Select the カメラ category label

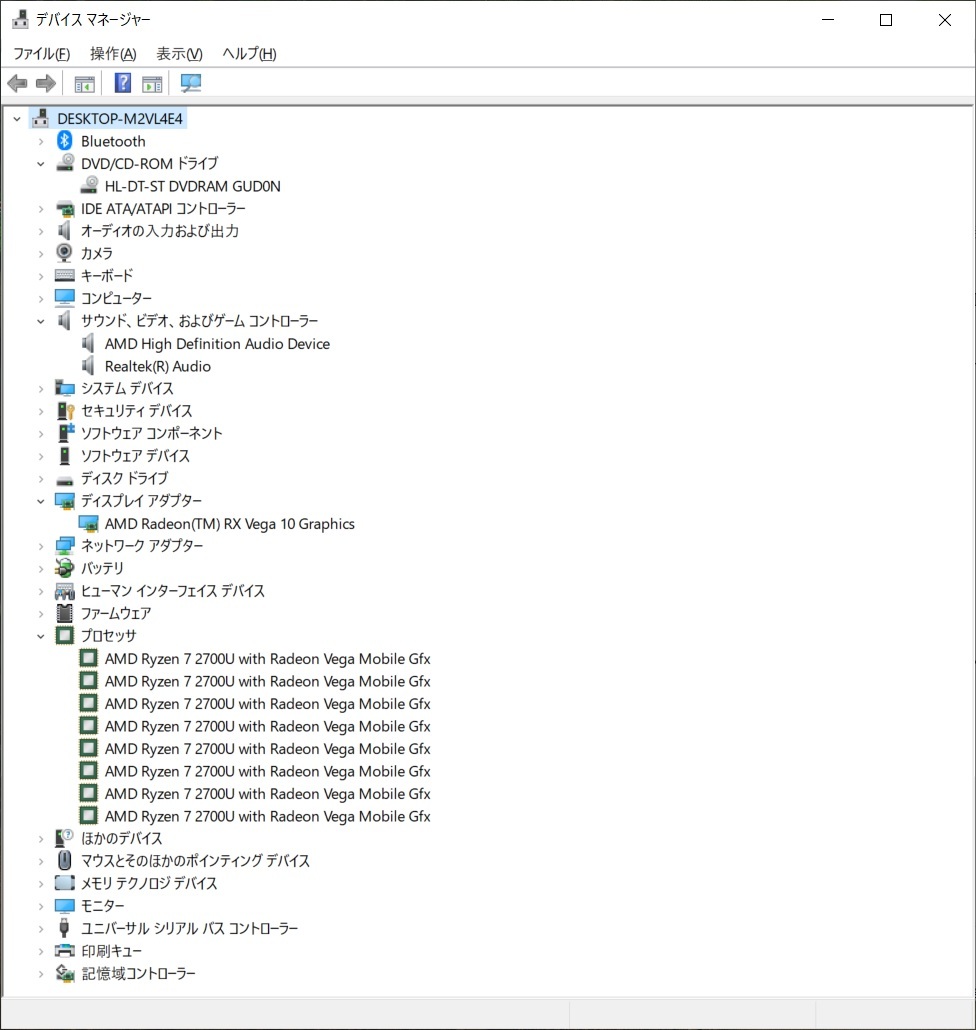point(97,254)
